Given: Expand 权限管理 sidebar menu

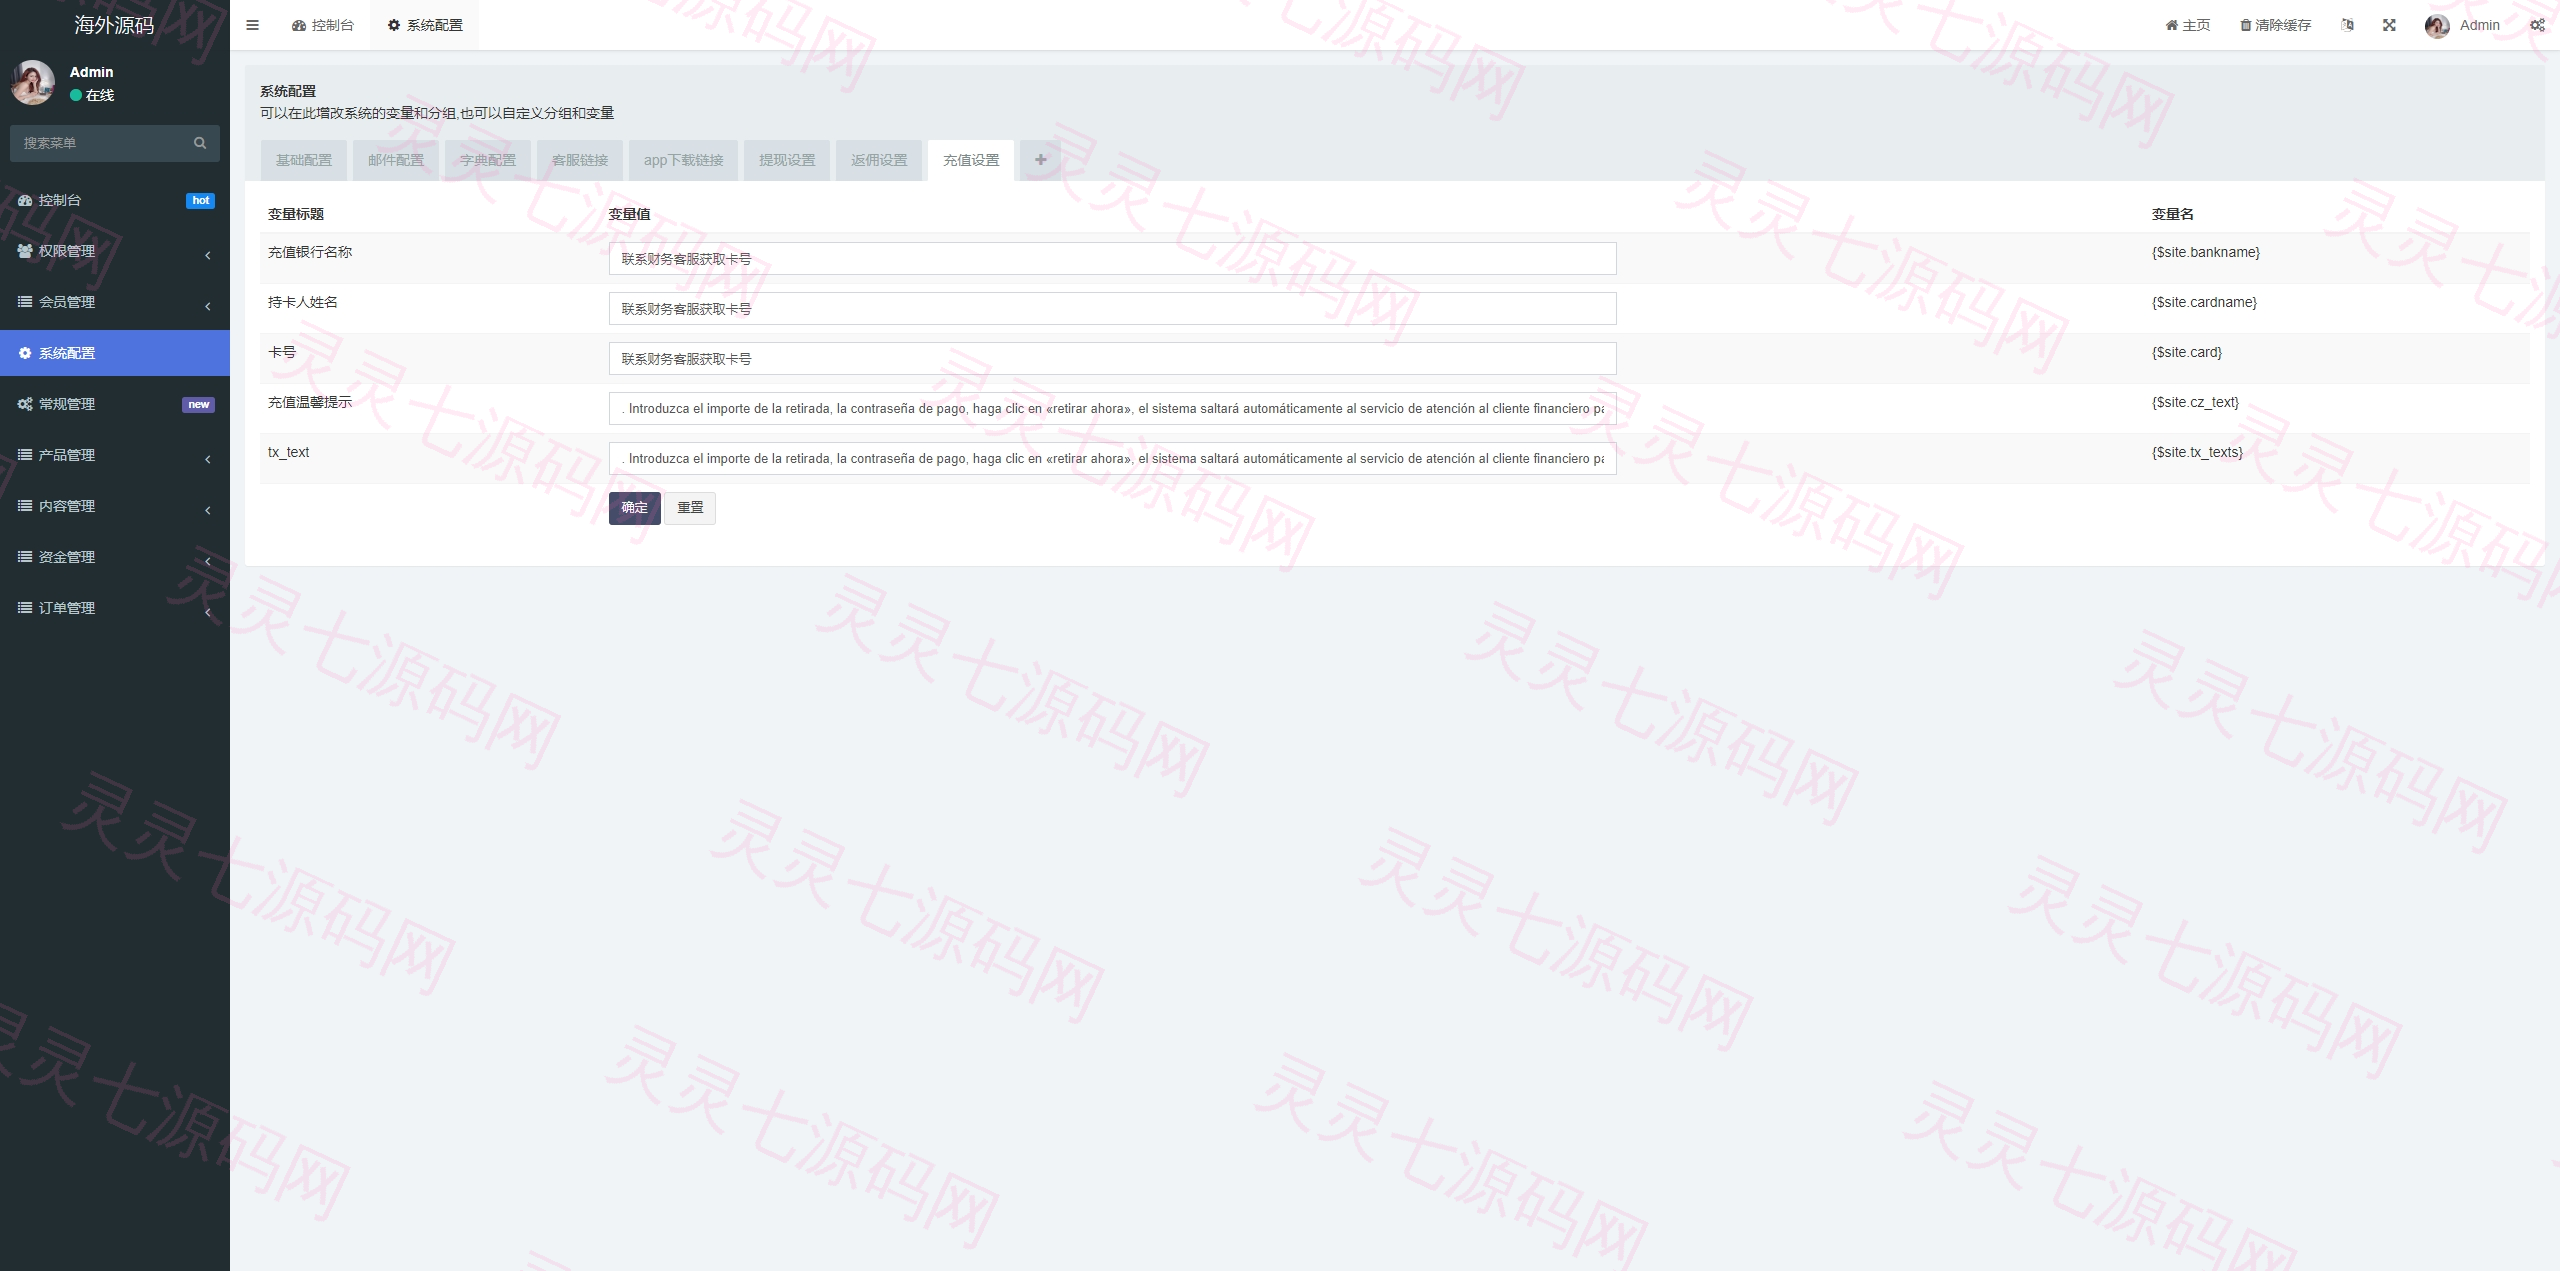Looking at the screenshot, I should point(115,251).
